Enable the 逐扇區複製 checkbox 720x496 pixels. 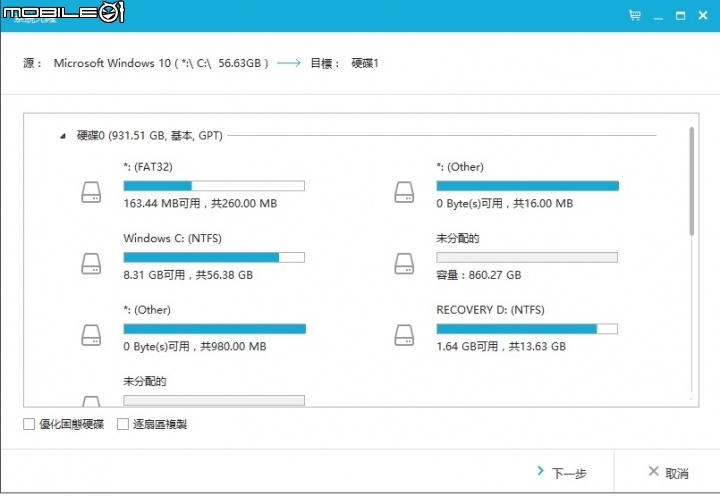[123, 424]
